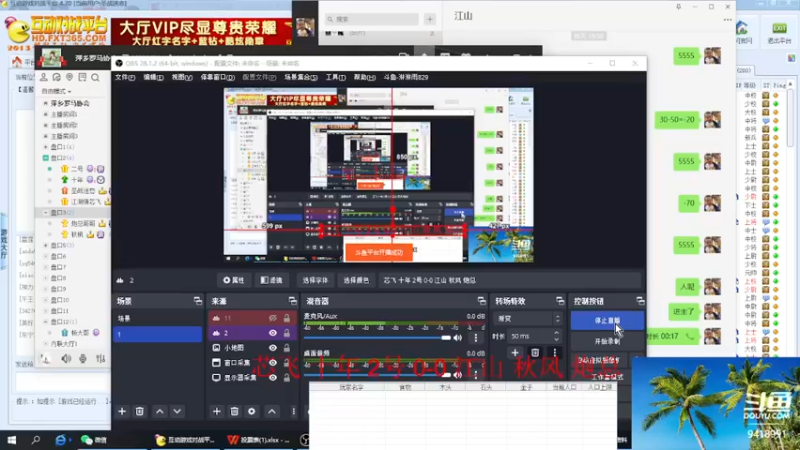The image size is (800, 450).
Task: Hide source 2 via eye icon
Action: point(273,333)
